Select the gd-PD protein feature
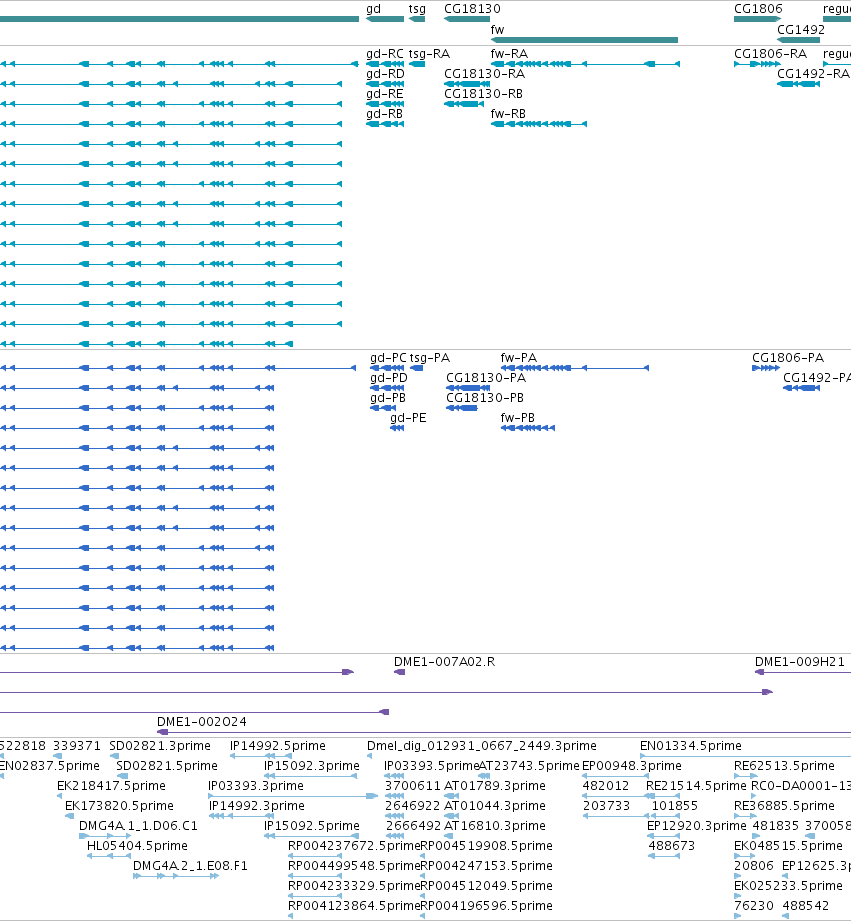This screenshot has height=921, width=851. (x=387, y=388)
